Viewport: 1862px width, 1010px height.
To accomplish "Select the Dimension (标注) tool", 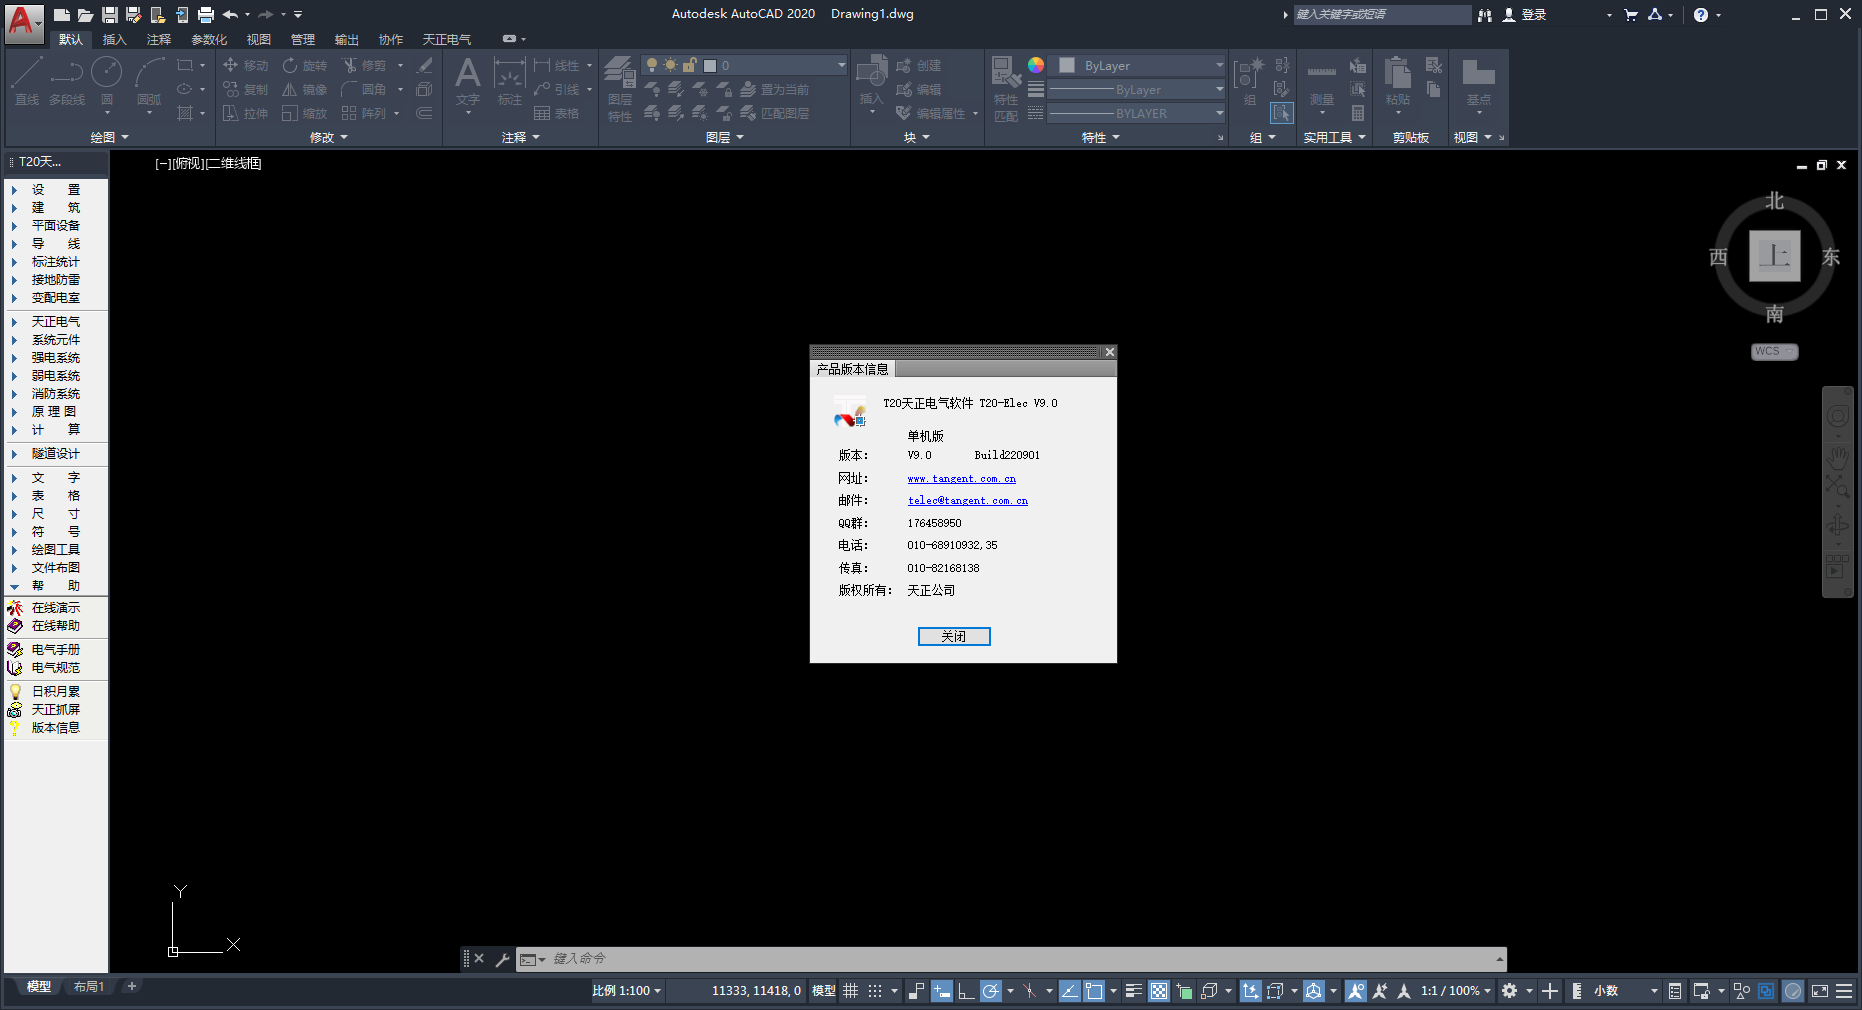I will [510, 80].
